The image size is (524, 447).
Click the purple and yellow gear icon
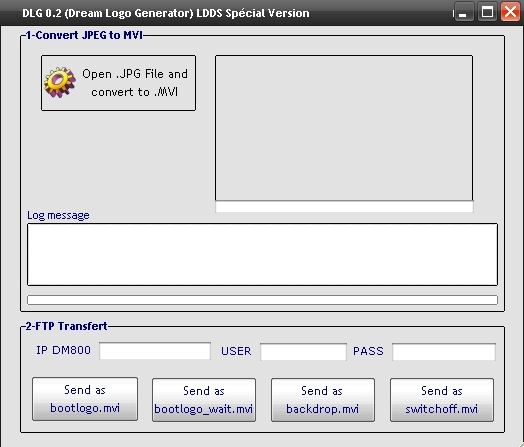coord(60,82)
